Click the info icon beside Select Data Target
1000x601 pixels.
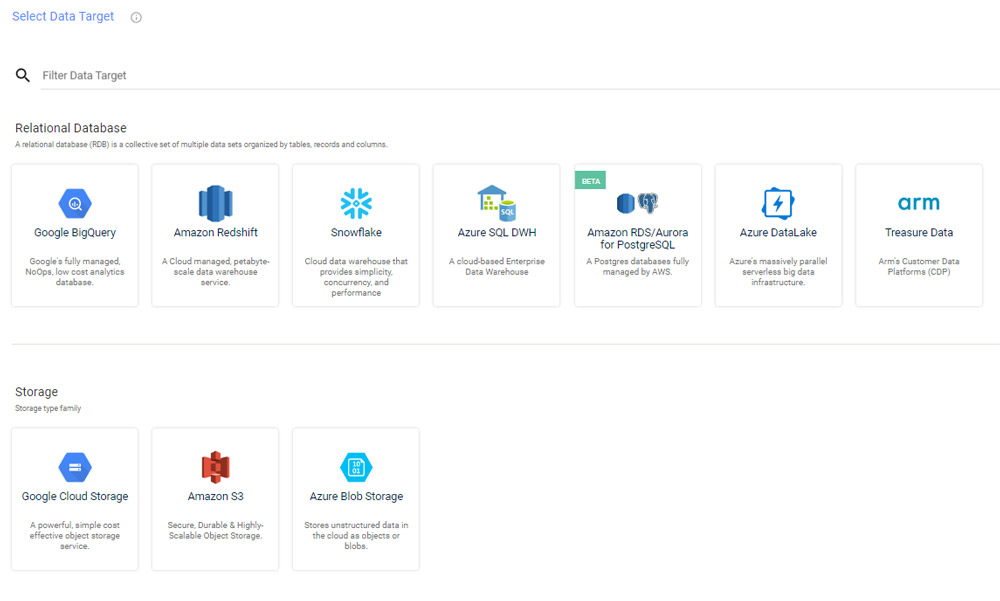click(136, 17)
